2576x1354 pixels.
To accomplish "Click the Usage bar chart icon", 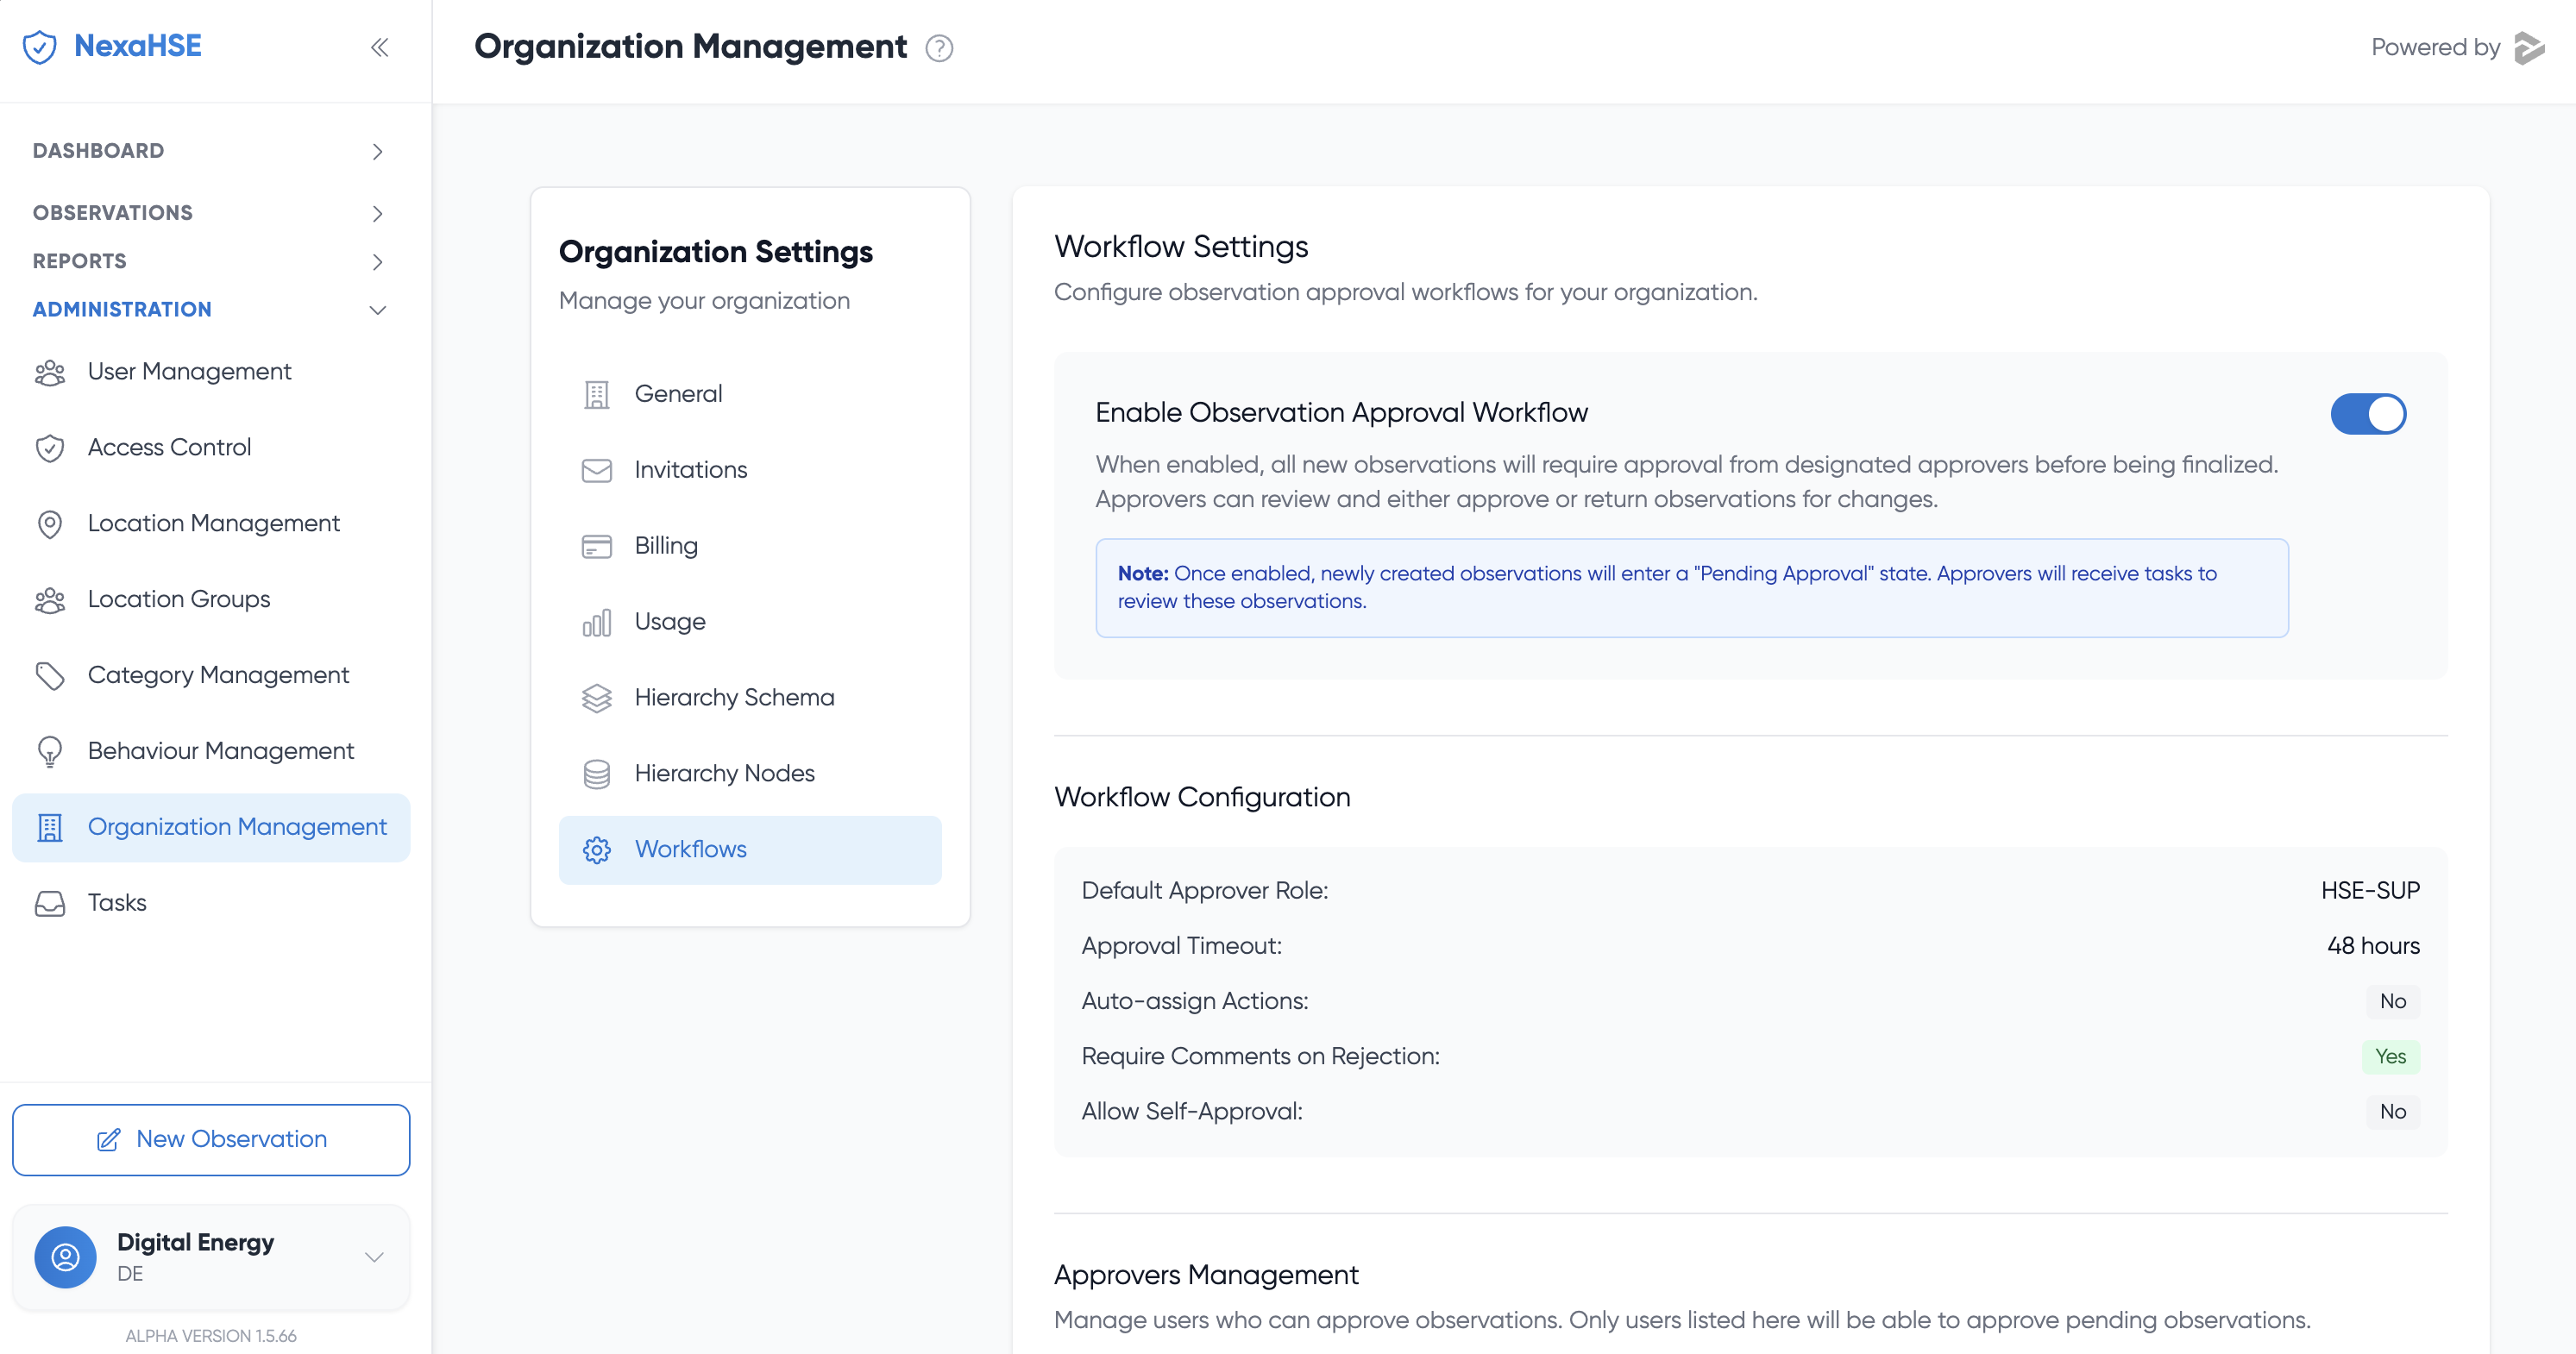I will coord(597,622).
